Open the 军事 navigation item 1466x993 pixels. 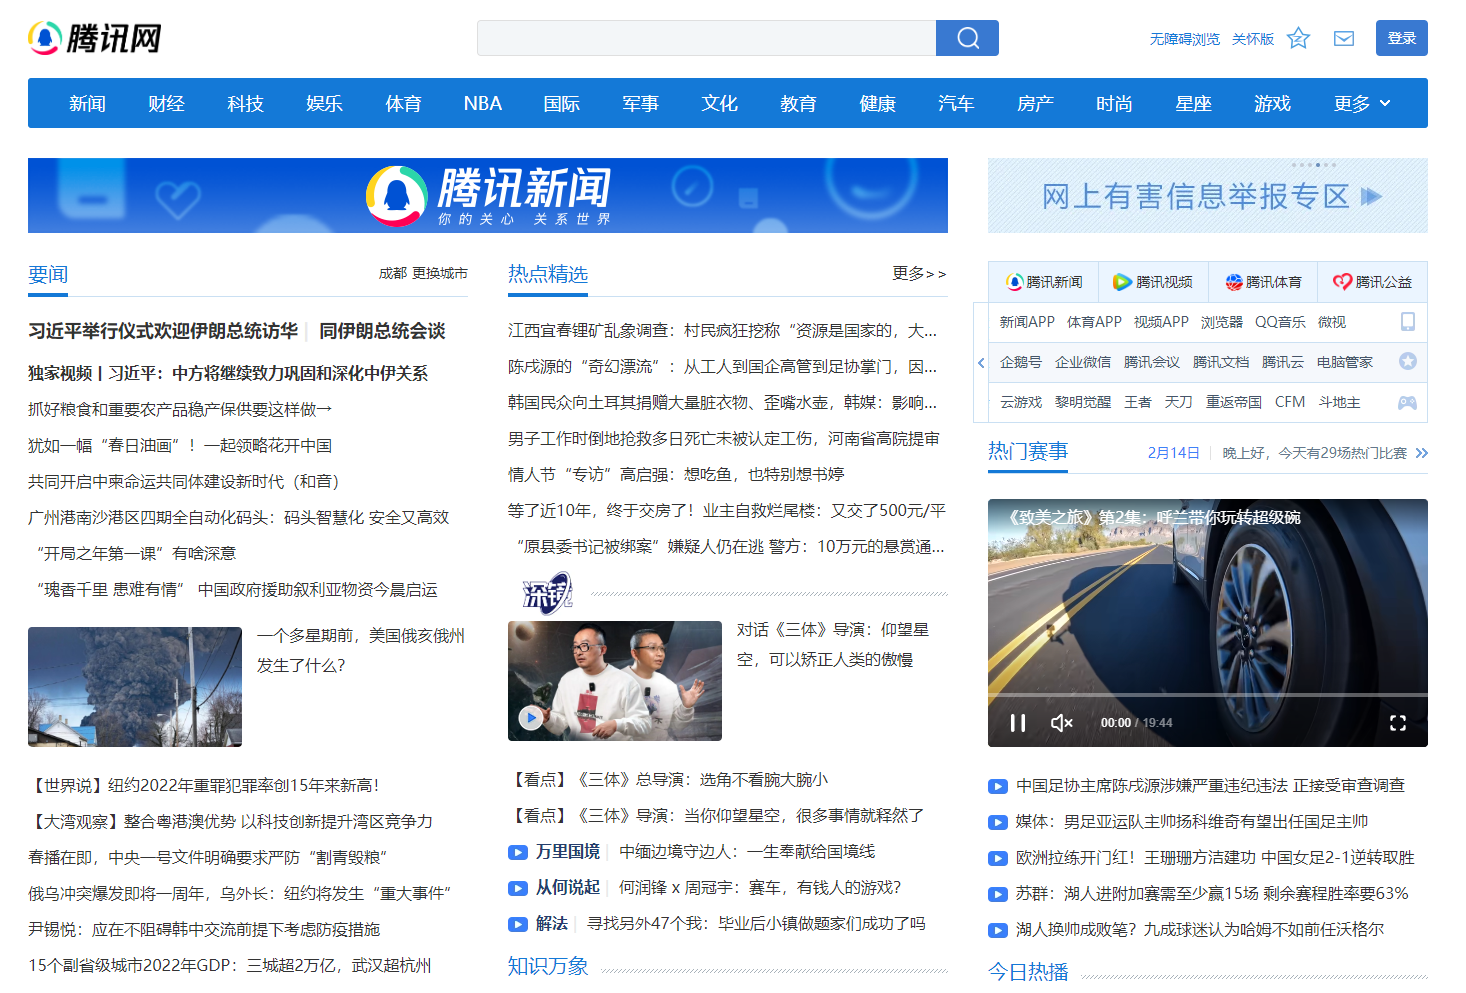pyautogui.click(x=640, y=103)
